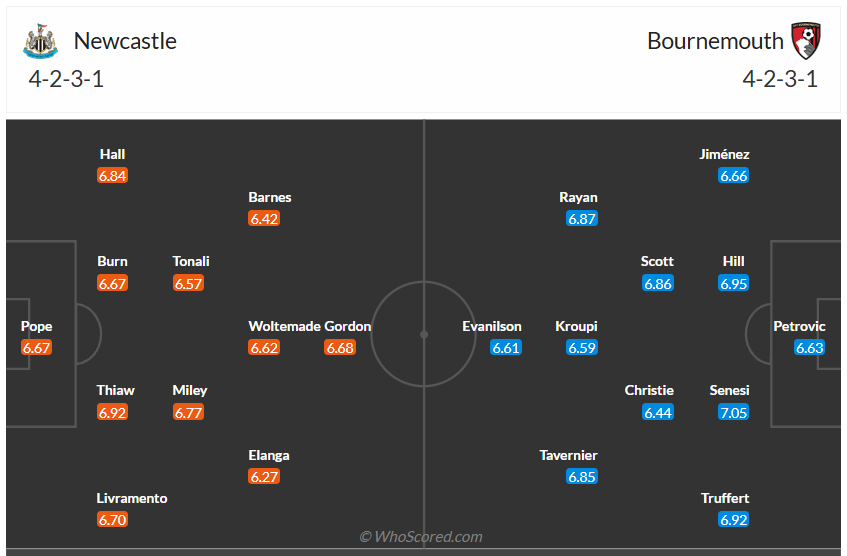
Task: Select Hall's 6.84 rating badge
Action: click(x=113, y=176)
